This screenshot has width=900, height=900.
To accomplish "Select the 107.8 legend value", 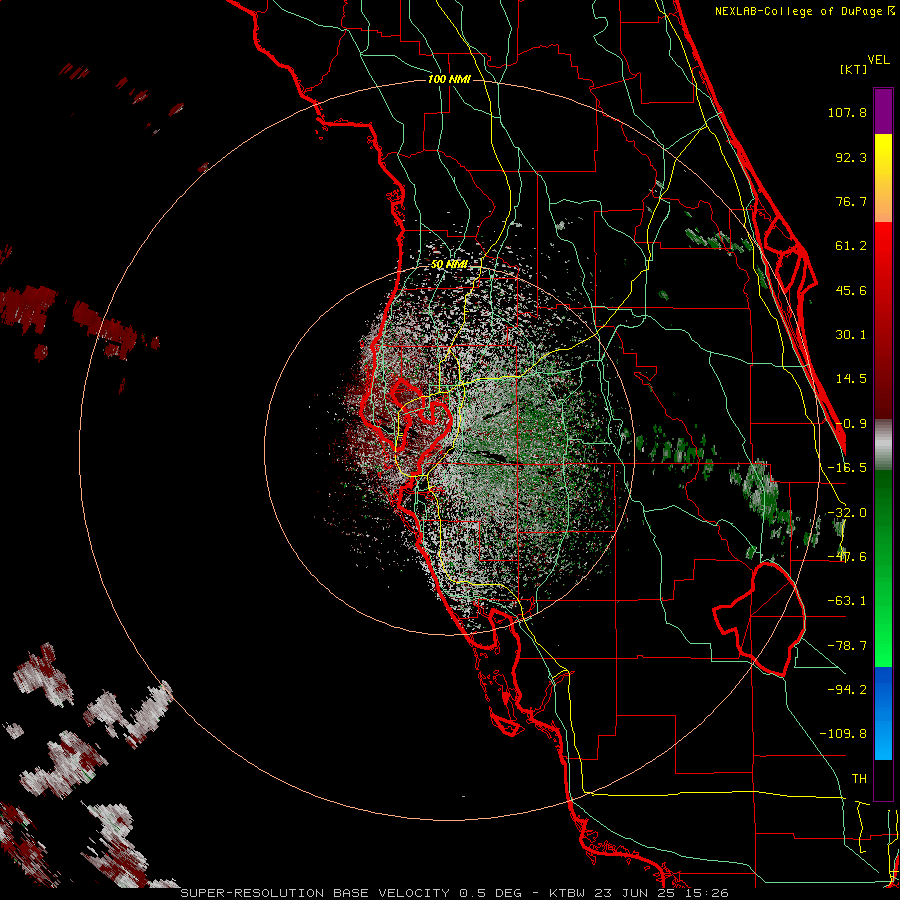I will click(x=847, y=112).
